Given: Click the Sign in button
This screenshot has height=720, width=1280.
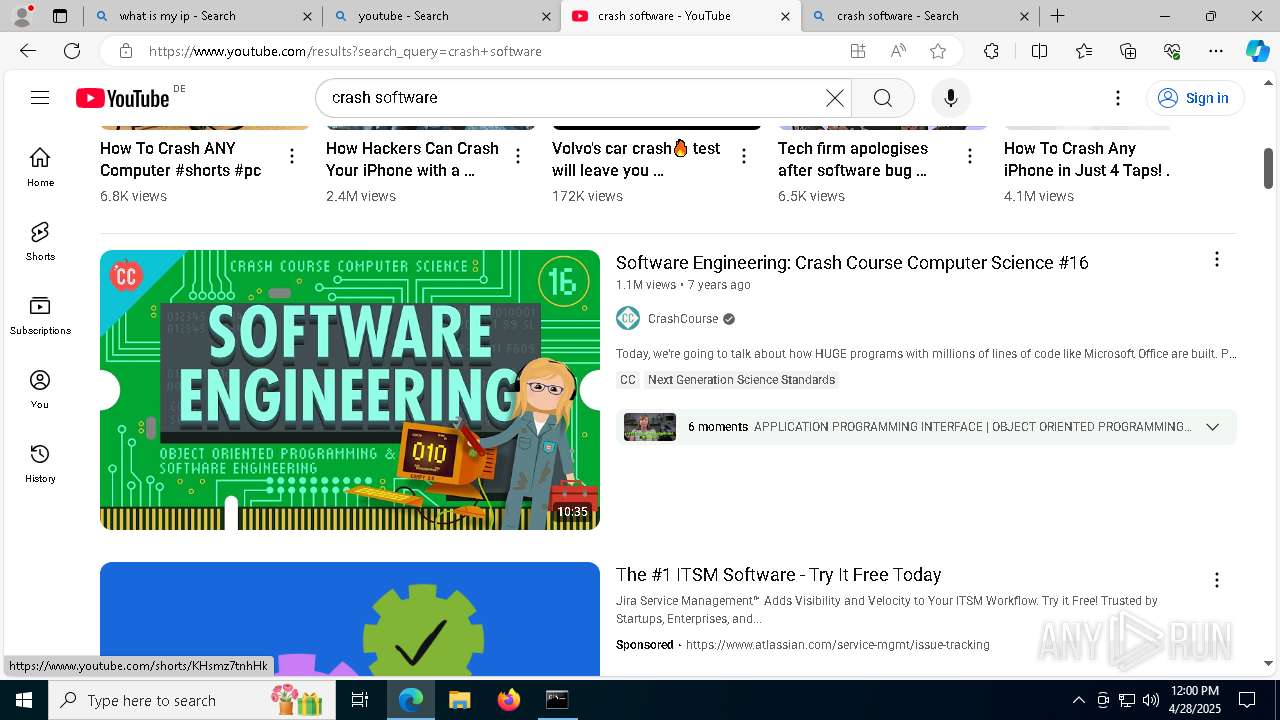Looking at the screenshot, I should click(x=1194, y=98).
